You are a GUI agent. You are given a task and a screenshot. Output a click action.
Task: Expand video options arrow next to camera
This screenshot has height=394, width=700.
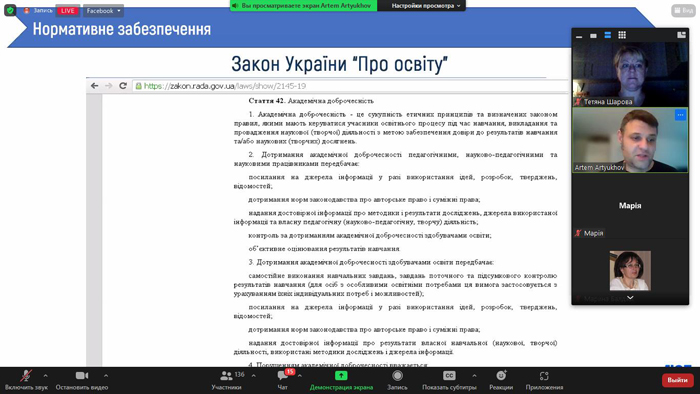point(106,376)
